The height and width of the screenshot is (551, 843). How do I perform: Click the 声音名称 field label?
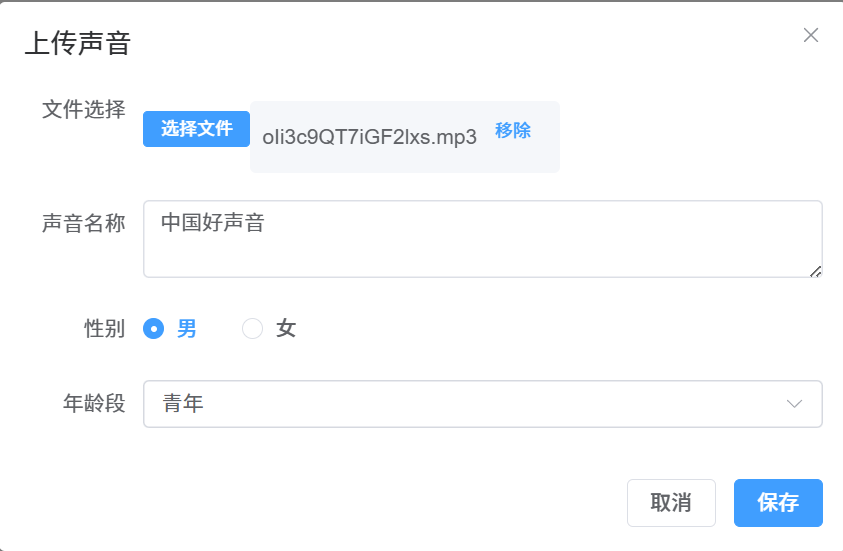[x=84, y=223]
